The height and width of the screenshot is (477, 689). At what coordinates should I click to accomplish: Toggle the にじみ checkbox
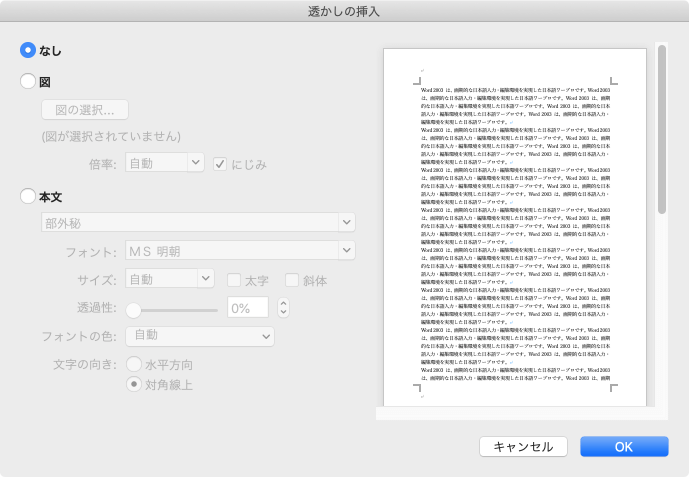click(220, 164)
